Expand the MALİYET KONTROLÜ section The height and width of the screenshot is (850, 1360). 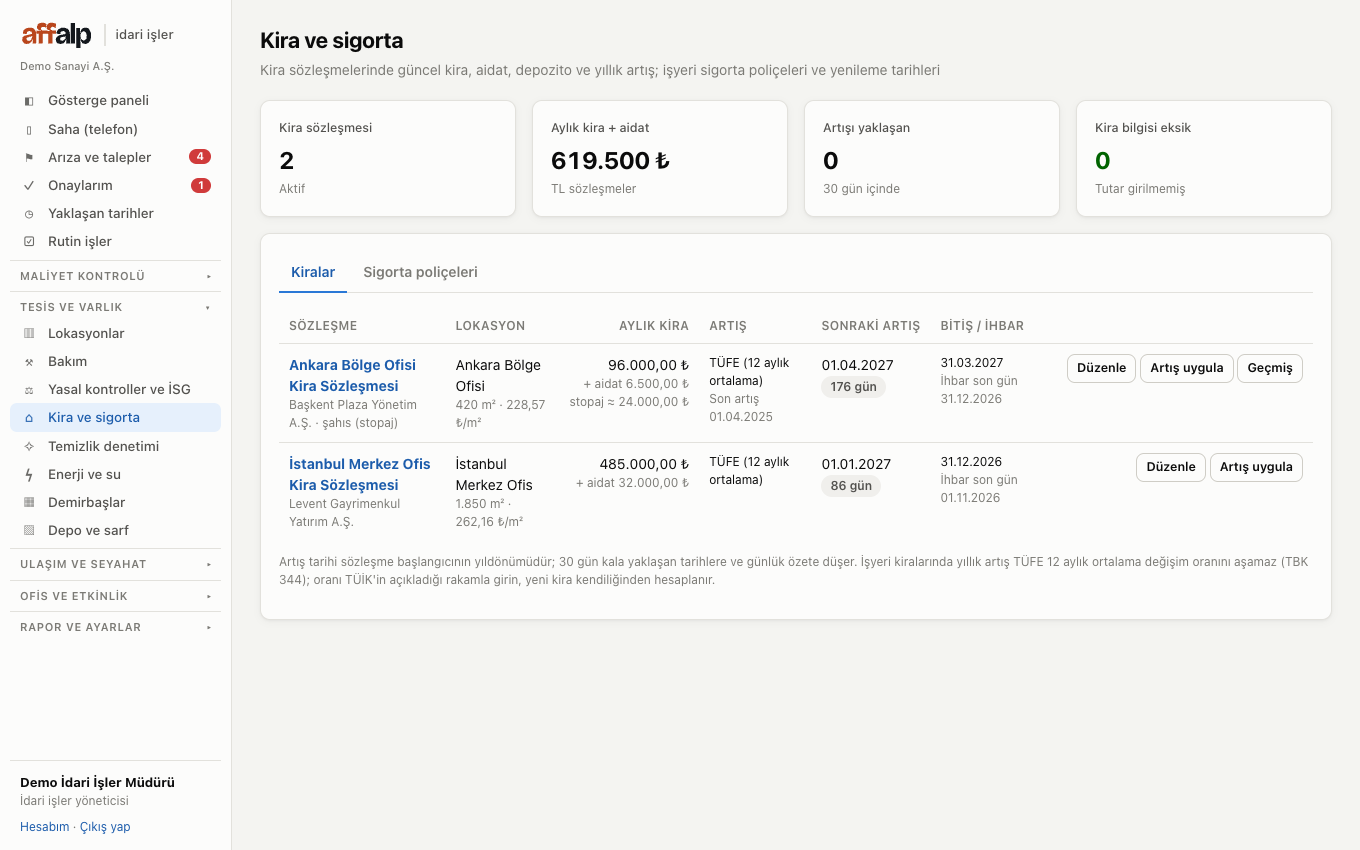115,276
